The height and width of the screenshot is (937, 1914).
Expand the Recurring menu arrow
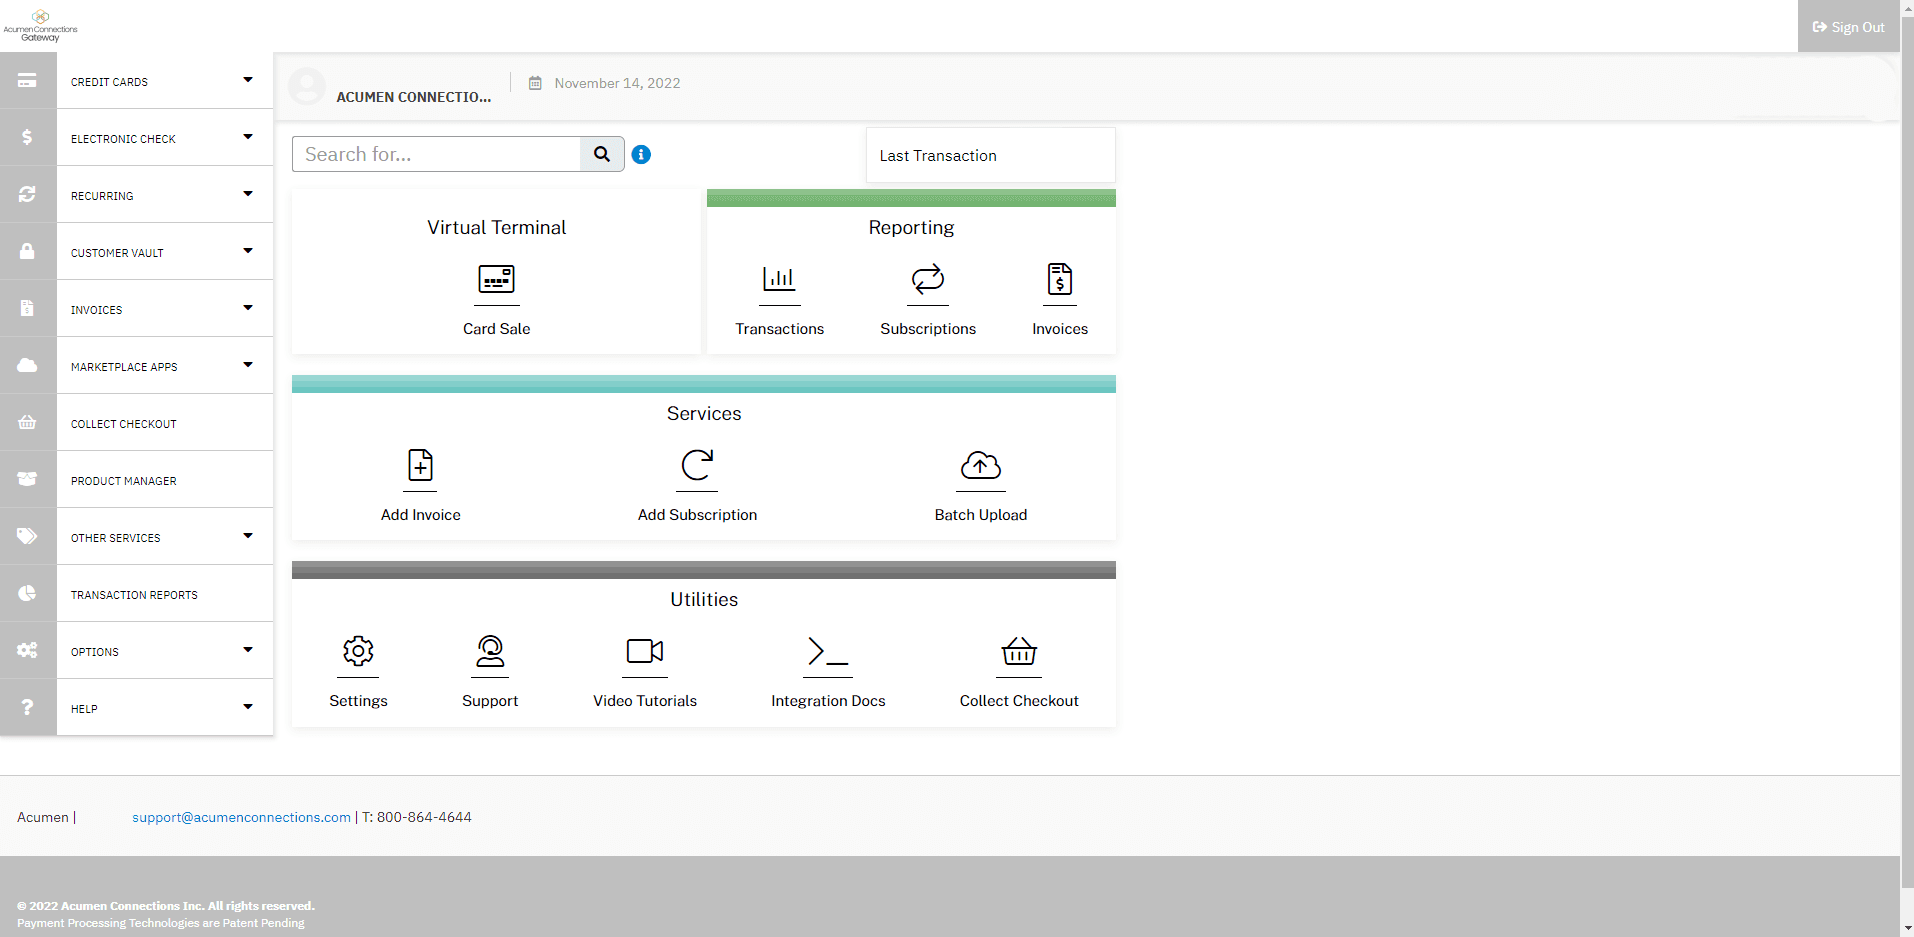pyautogui.click(x=248, y=194)
